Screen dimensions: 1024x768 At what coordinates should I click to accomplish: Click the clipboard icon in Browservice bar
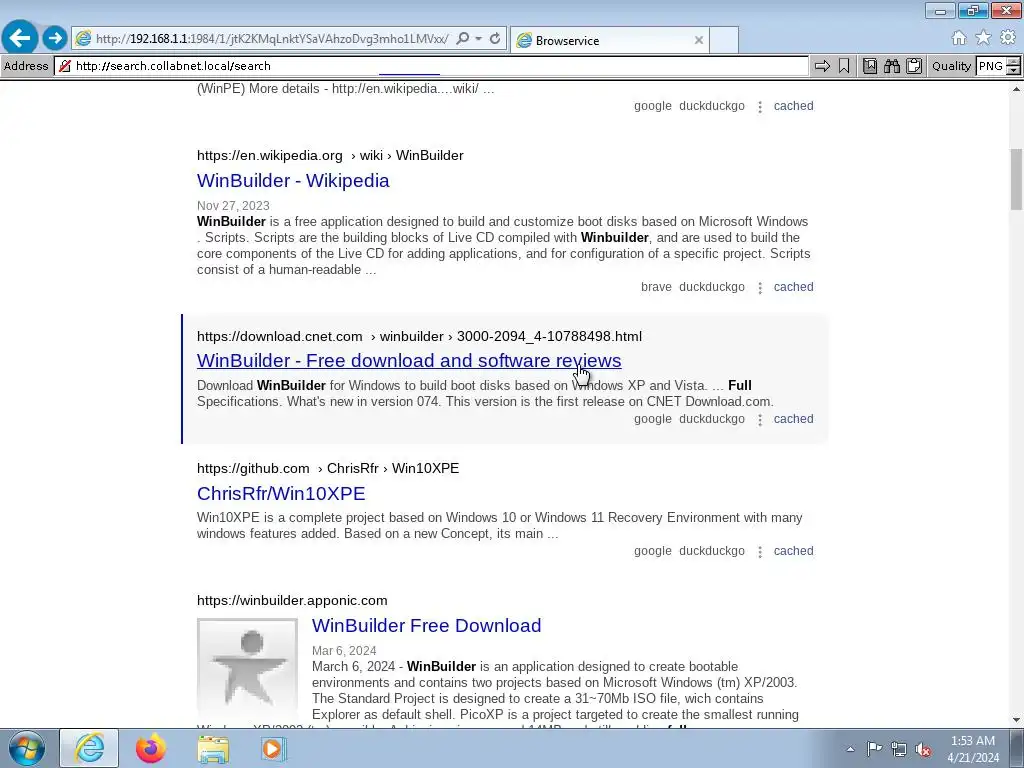click(914, 66)
